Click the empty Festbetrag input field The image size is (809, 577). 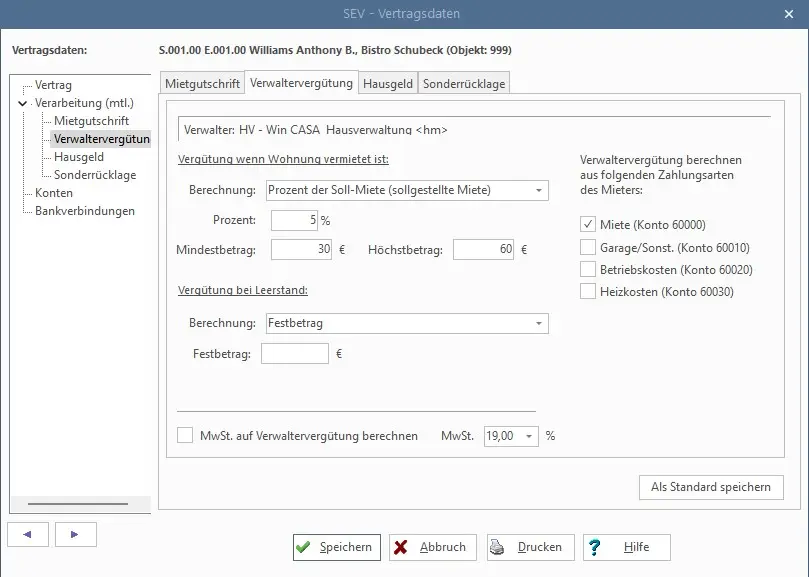[x=295, y=354]
